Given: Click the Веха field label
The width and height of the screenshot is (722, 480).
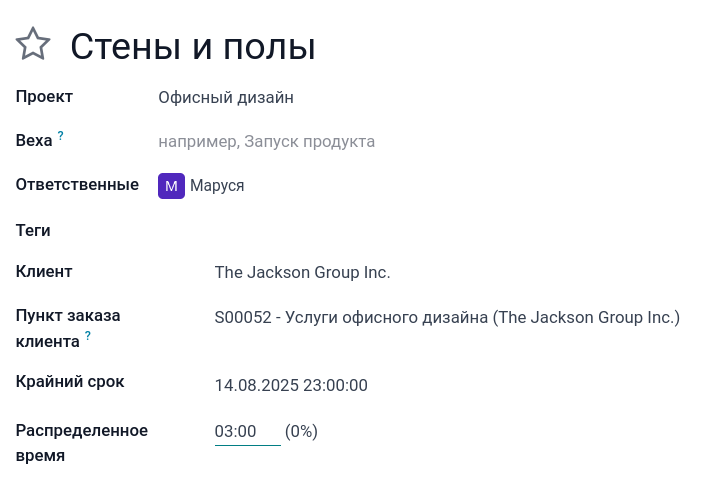Looking at the screenshot, I should click(34, 141).
